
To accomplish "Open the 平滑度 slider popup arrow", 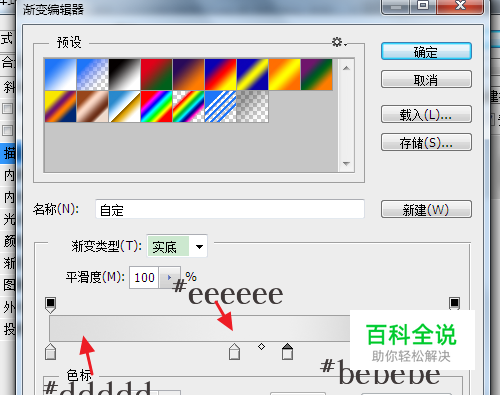I will (x=169, y=277).
